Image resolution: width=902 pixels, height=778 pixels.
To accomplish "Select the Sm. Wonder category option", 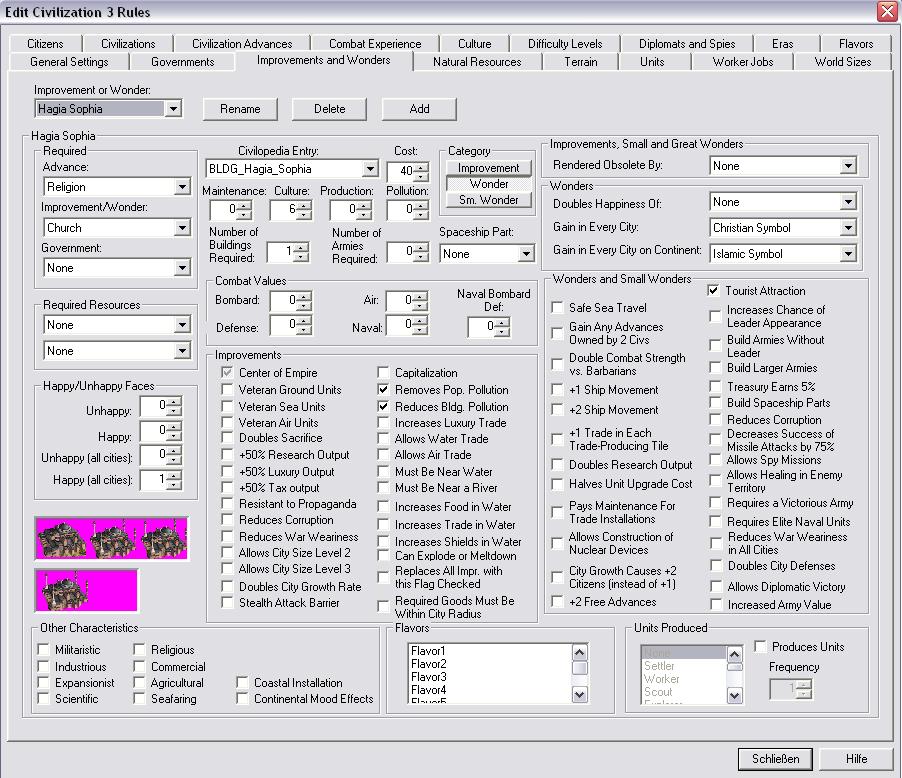I will tap(489, 200).
